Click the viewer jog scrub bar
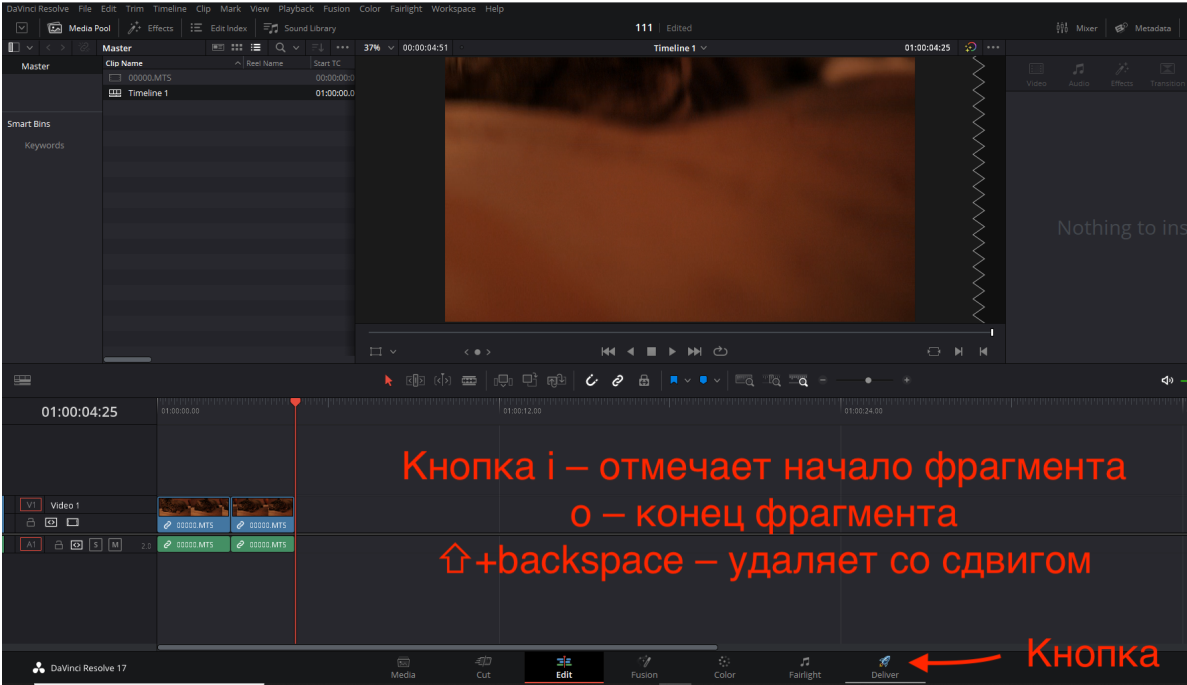 680,332
